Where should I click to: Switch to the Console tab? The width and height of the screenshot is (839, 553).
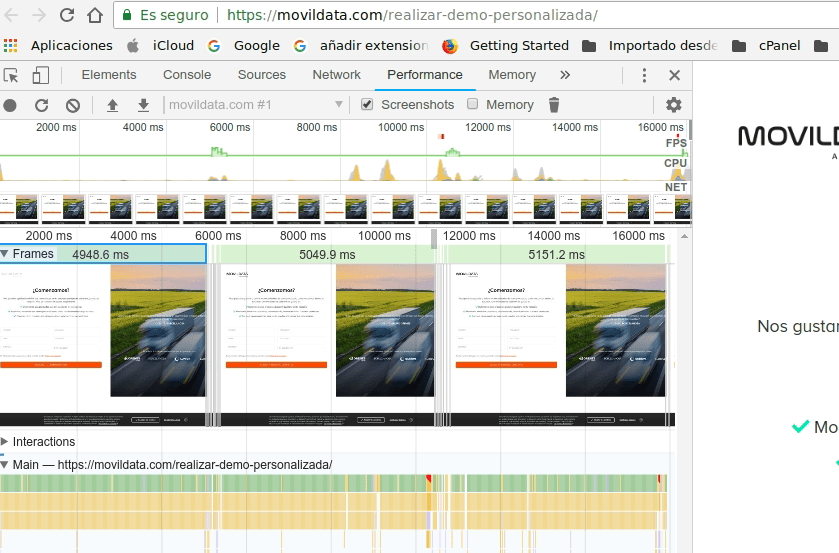click(187, 75)
